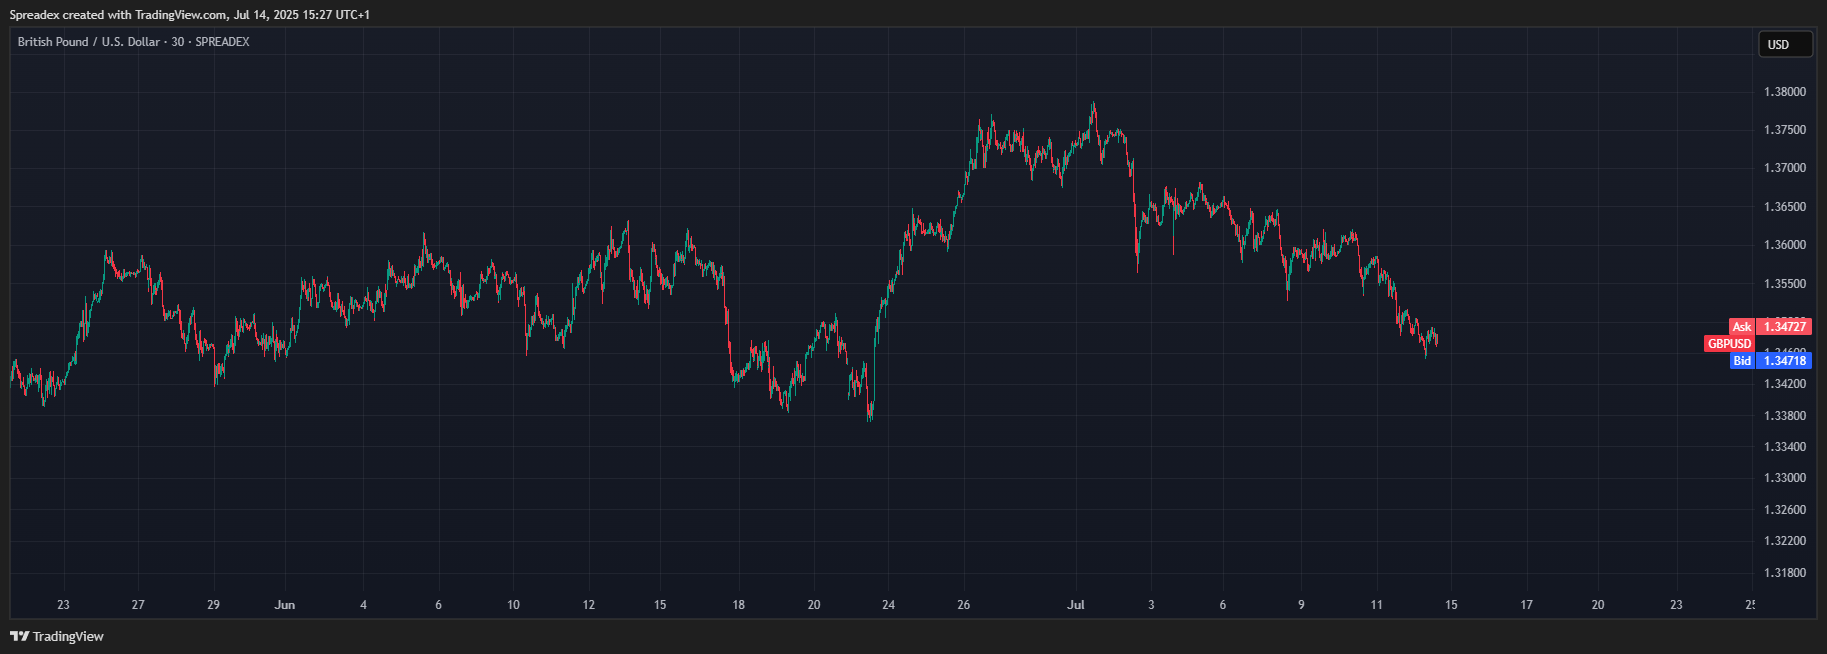Click the 27 date axis label

tap(138, 605)
